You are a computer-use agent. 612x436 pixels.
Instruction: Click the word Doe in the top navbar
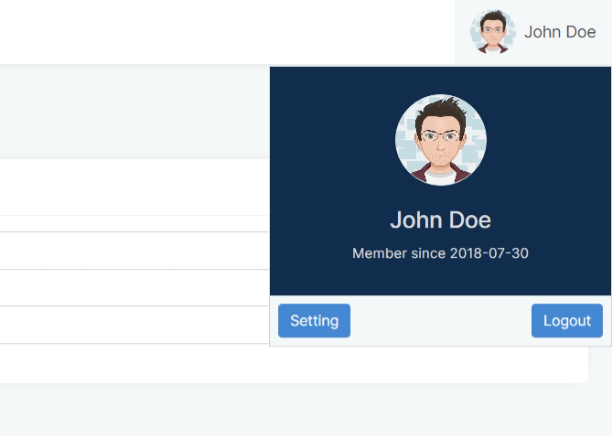580,32
